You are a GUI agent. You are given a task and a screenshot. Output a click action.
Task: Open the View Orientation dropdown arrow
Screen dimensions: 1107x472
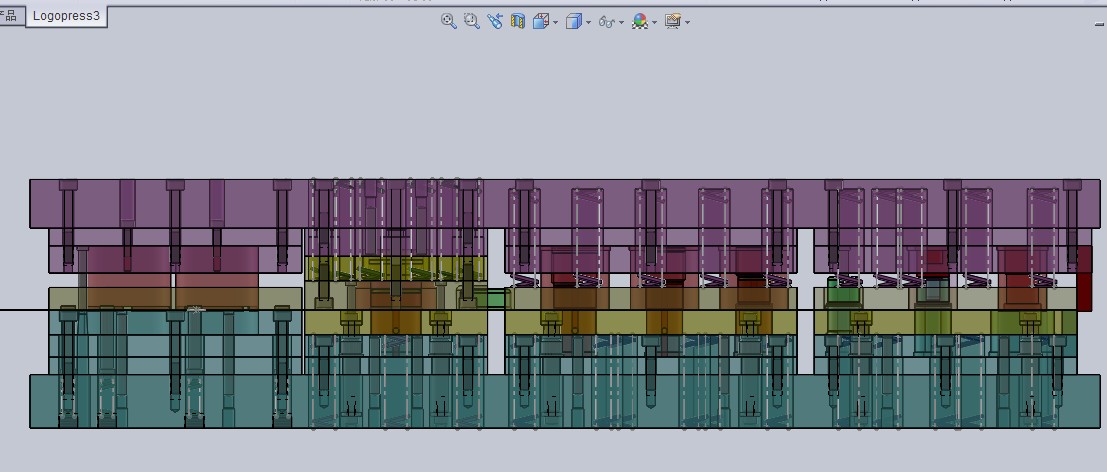tap(556, 23)
